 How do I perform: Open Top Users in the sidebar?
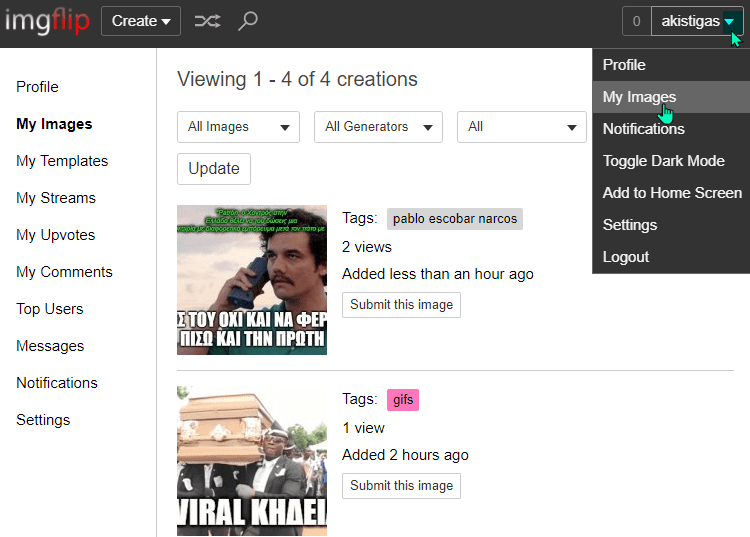pyautogui.click(x=50, y=309)
